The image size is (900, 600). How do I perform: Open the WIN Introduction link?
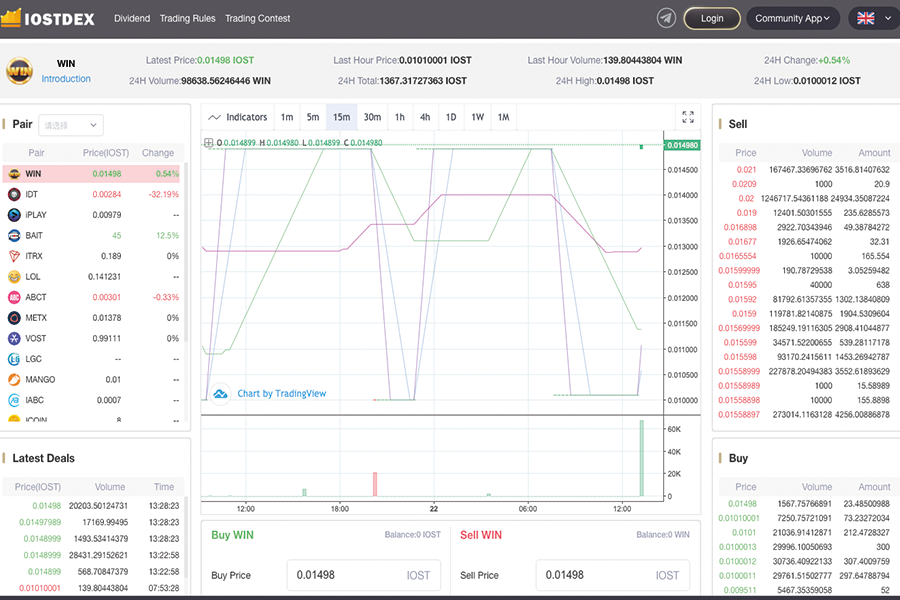tap(66, 79)
